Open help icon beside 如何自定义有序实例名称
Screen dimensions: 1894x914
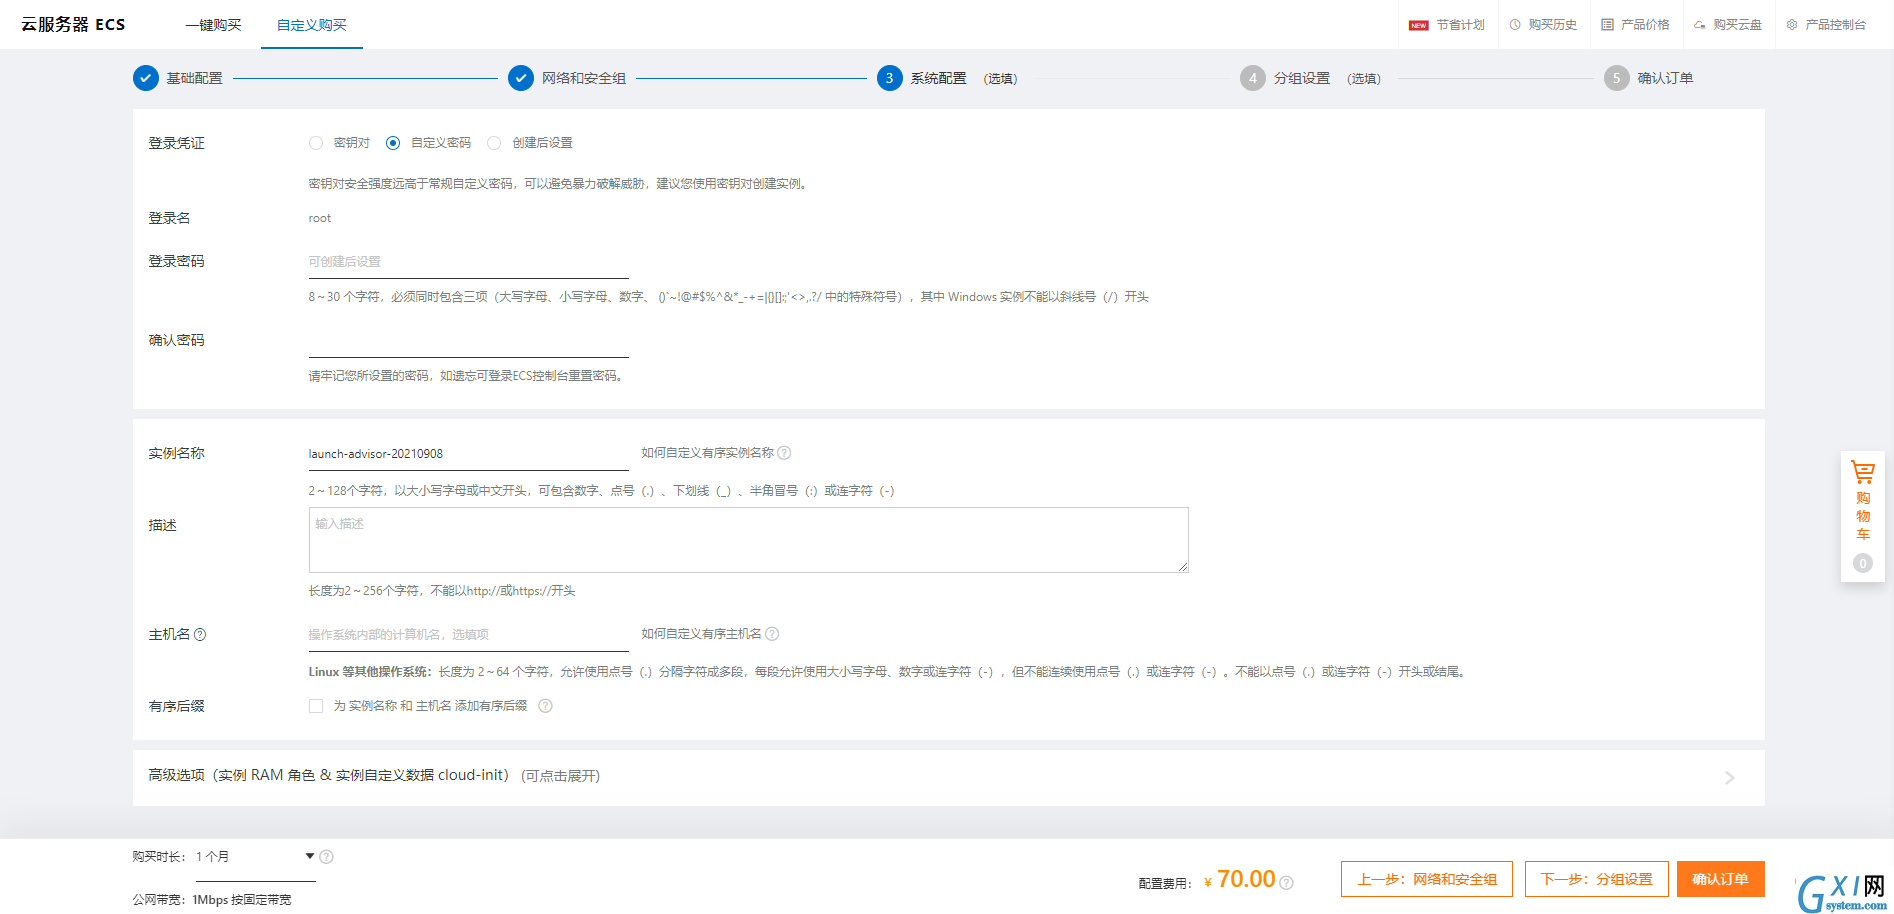(x=784, y=453)
